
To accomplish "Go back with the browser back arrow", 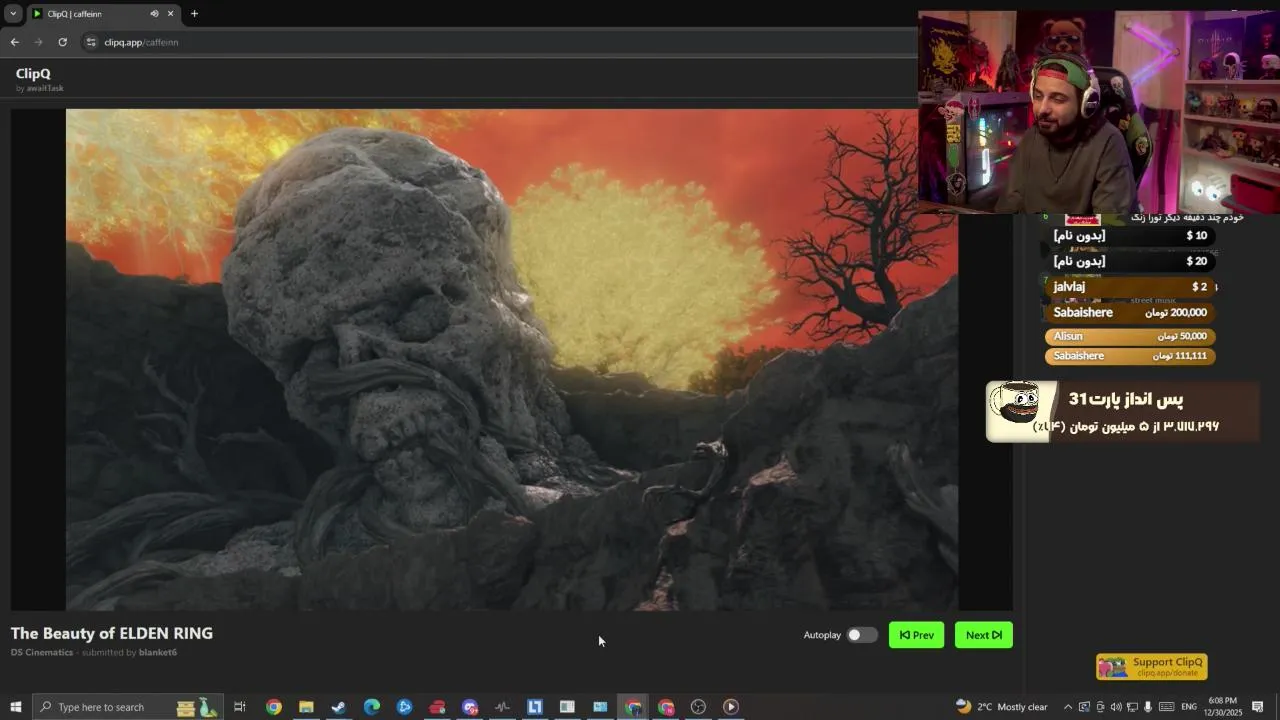I will (14, 42).
